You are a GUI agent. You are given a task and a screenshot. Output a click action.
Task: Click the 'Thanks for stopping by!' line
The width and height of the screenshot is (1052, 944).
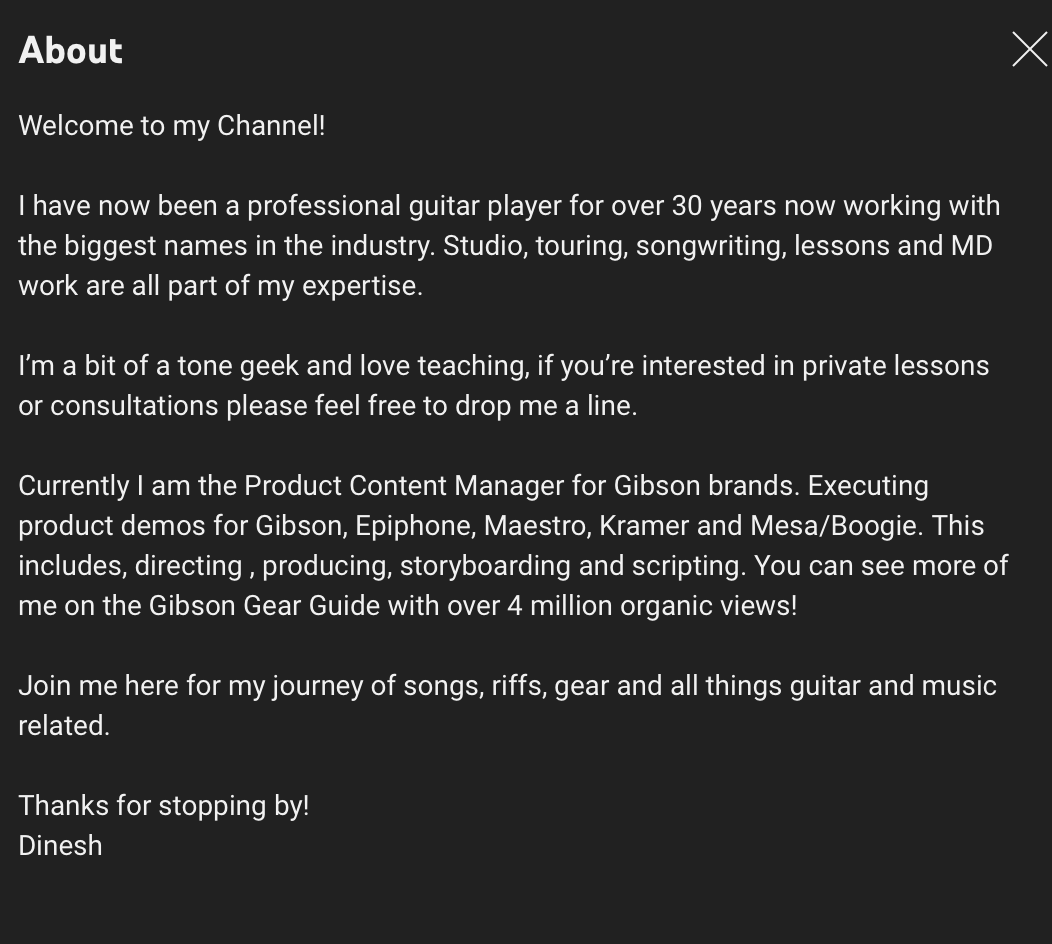pos(164,806)
